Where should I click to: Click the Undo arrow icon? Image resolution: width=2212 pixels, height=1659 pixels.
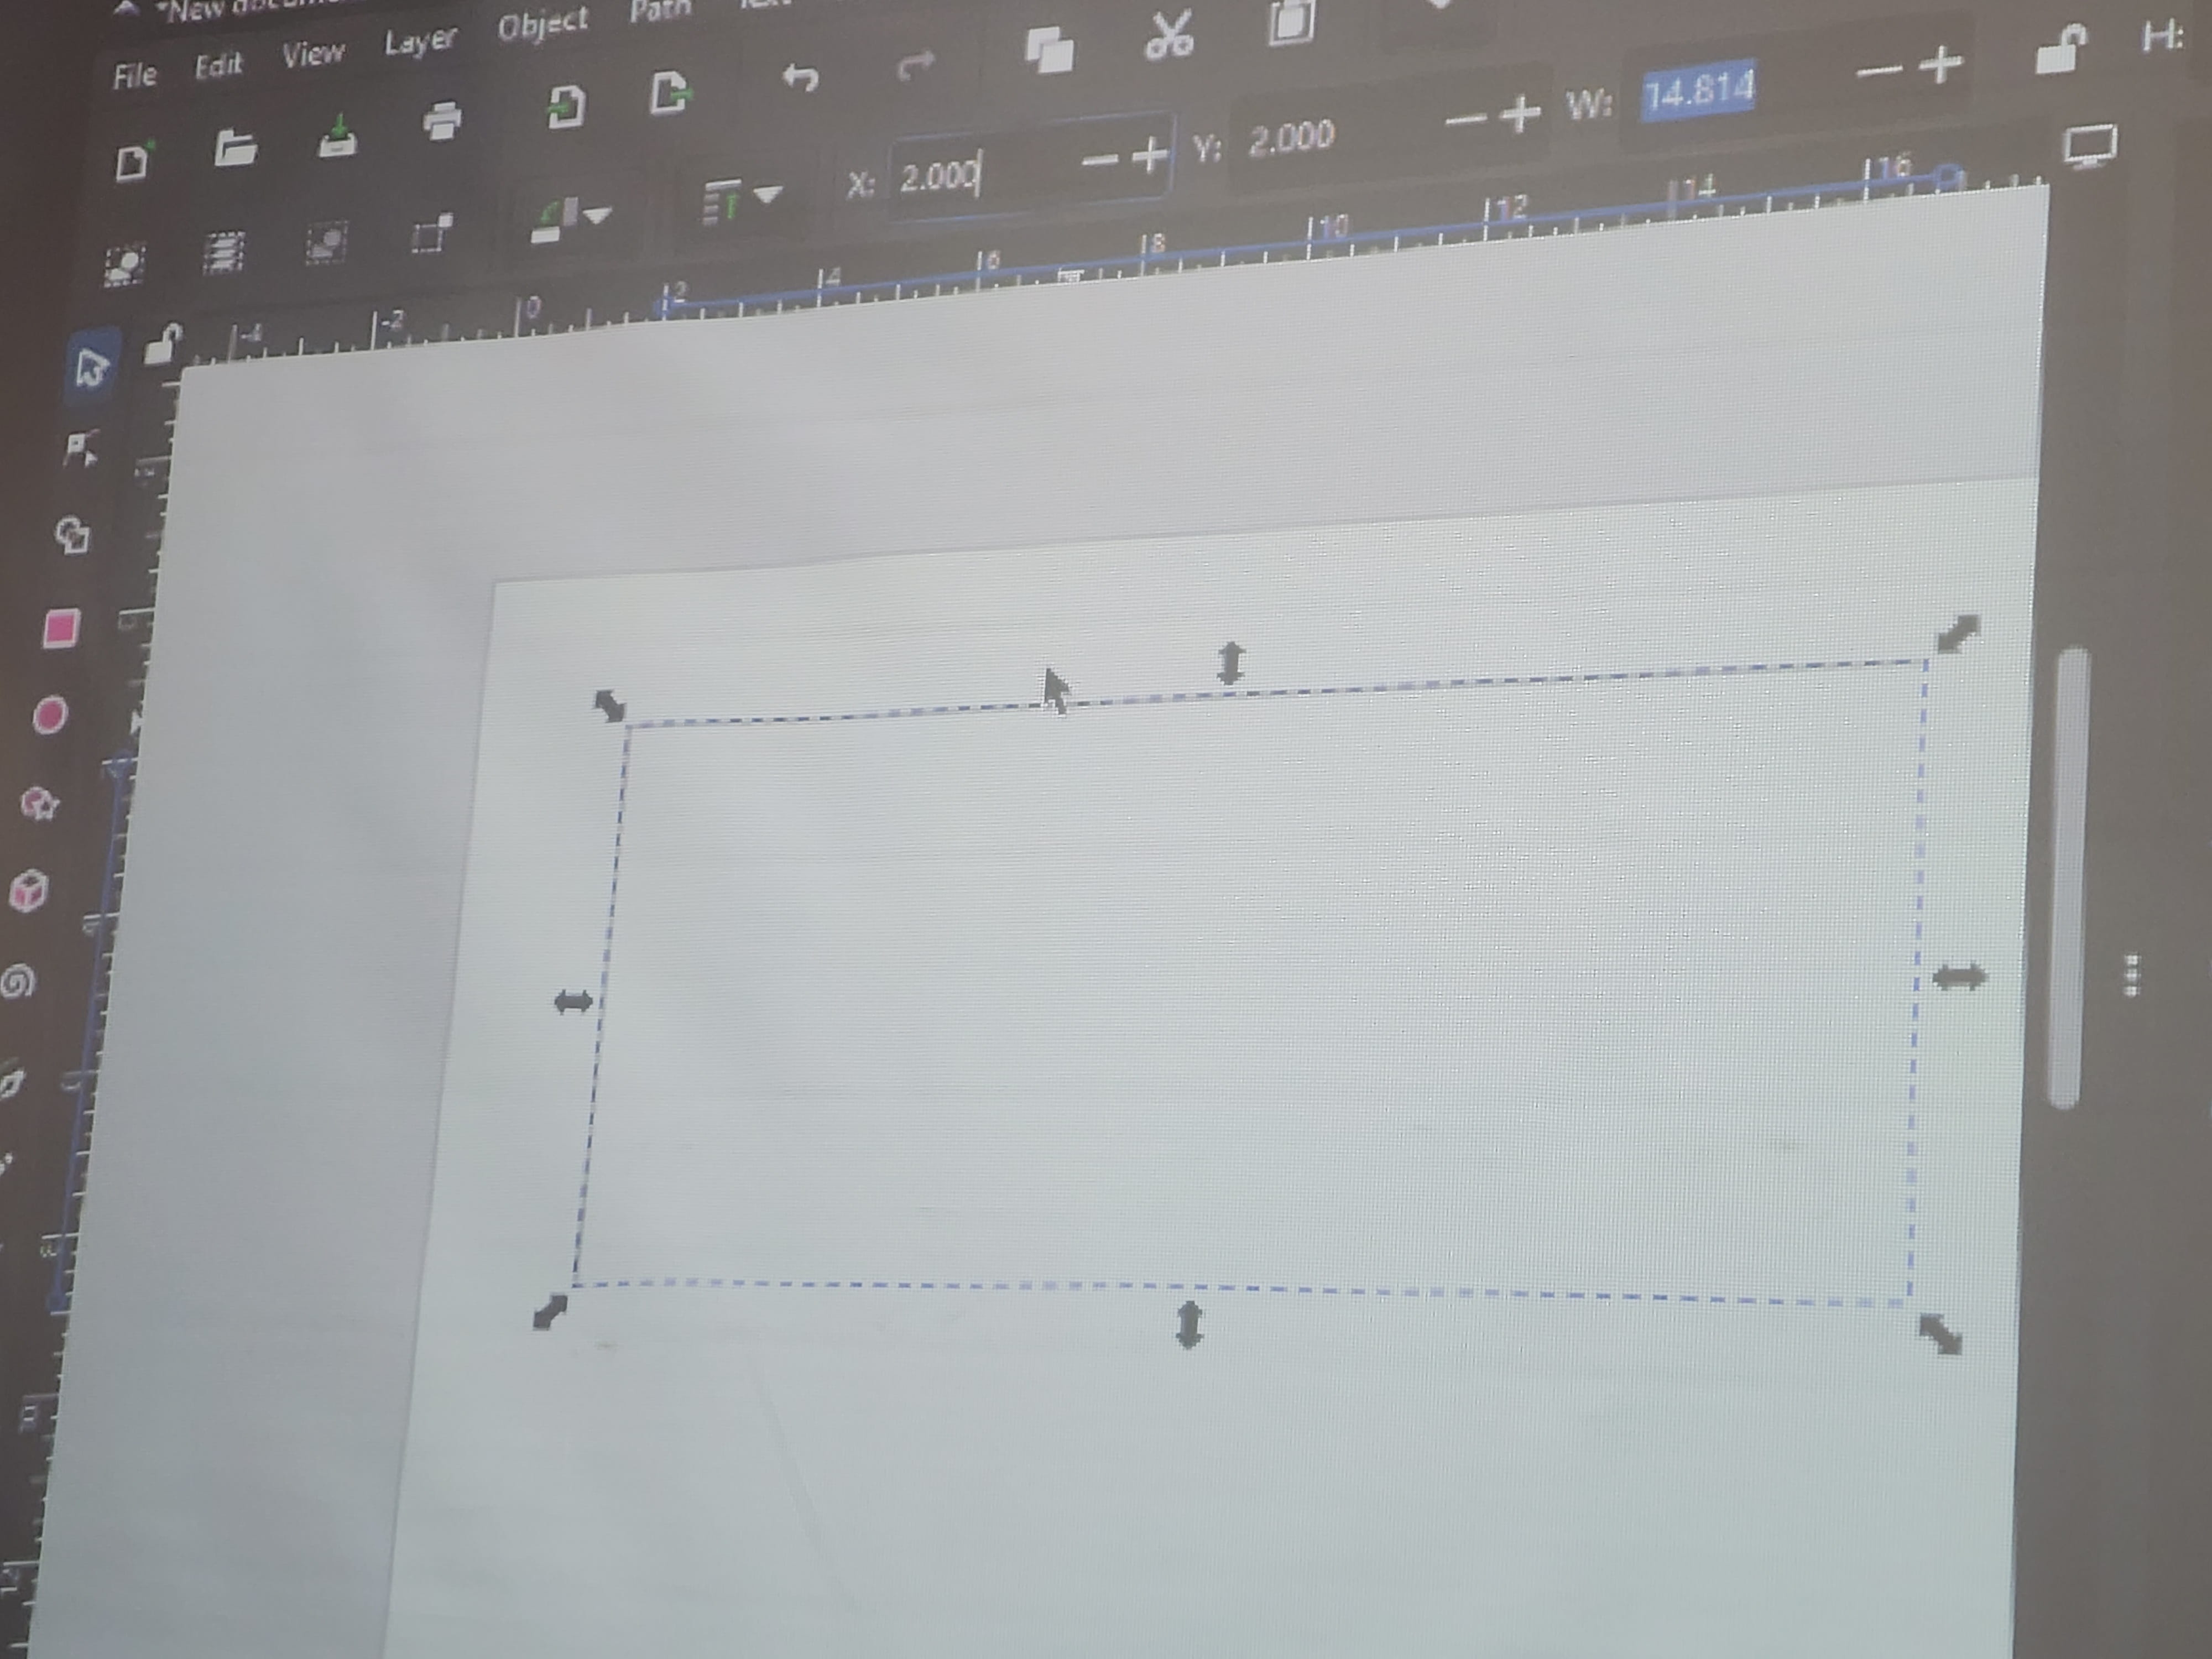(800, 77)
